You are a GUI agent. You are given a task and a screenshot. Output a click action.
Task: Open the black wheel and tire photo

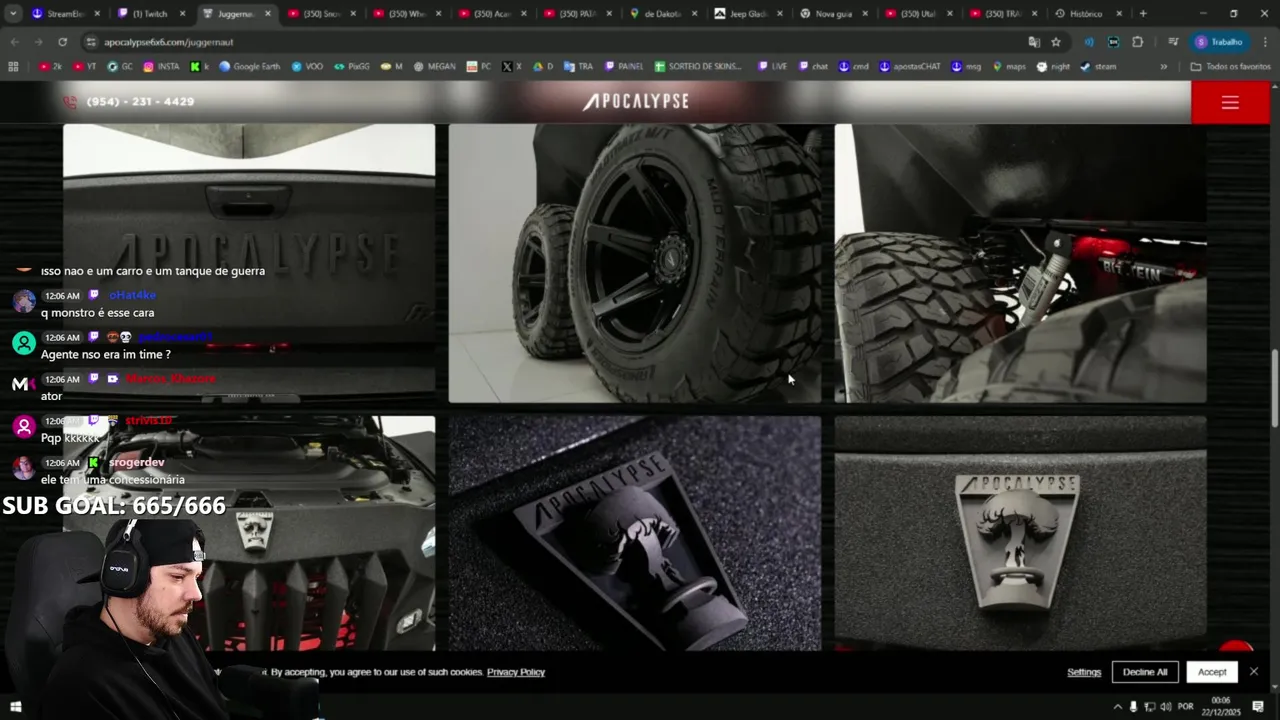point(635,263)
